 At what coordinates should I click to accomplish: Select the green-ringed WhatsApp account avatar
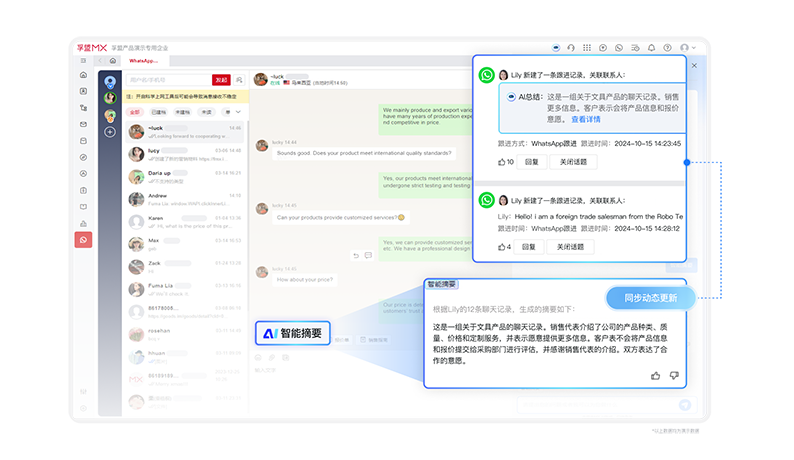110,98
